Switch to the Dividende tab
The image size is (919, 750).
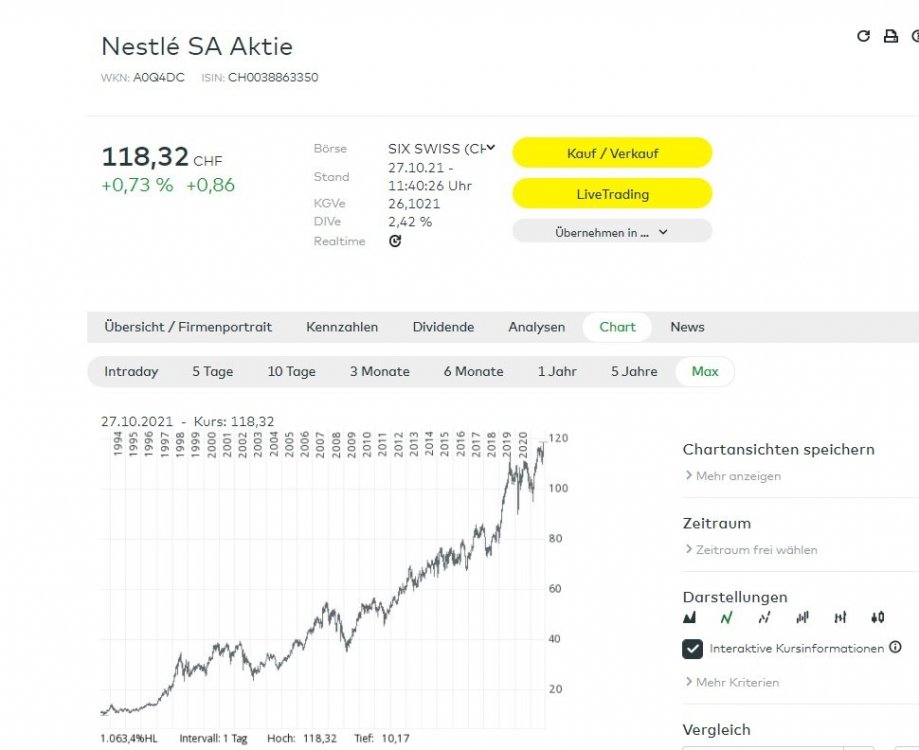click(443, 327)
